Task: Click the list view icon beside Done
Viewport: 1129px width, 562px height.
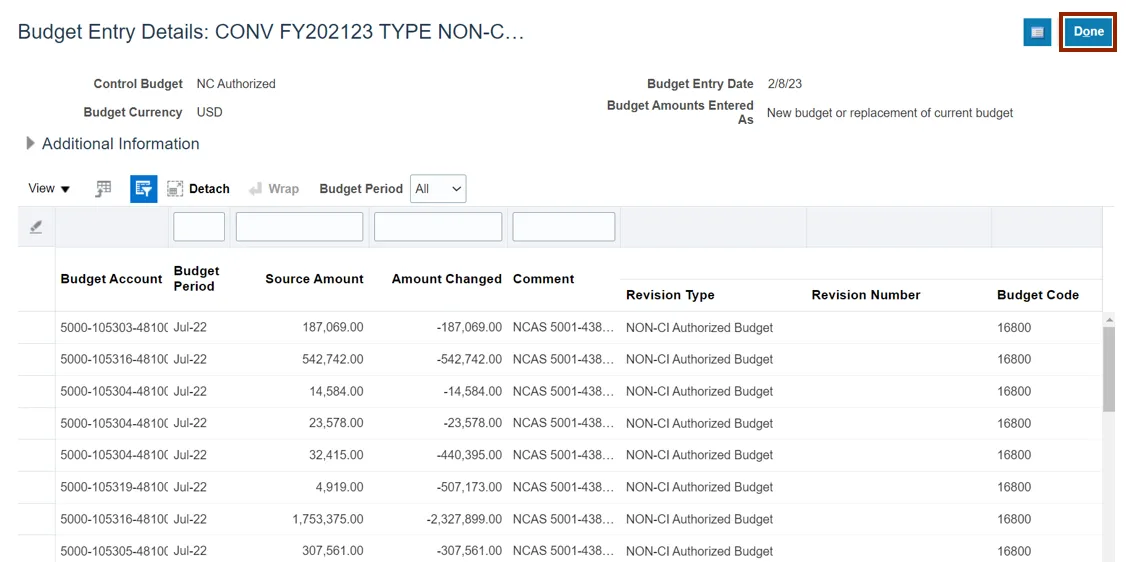Action: tap(1037, 32)
